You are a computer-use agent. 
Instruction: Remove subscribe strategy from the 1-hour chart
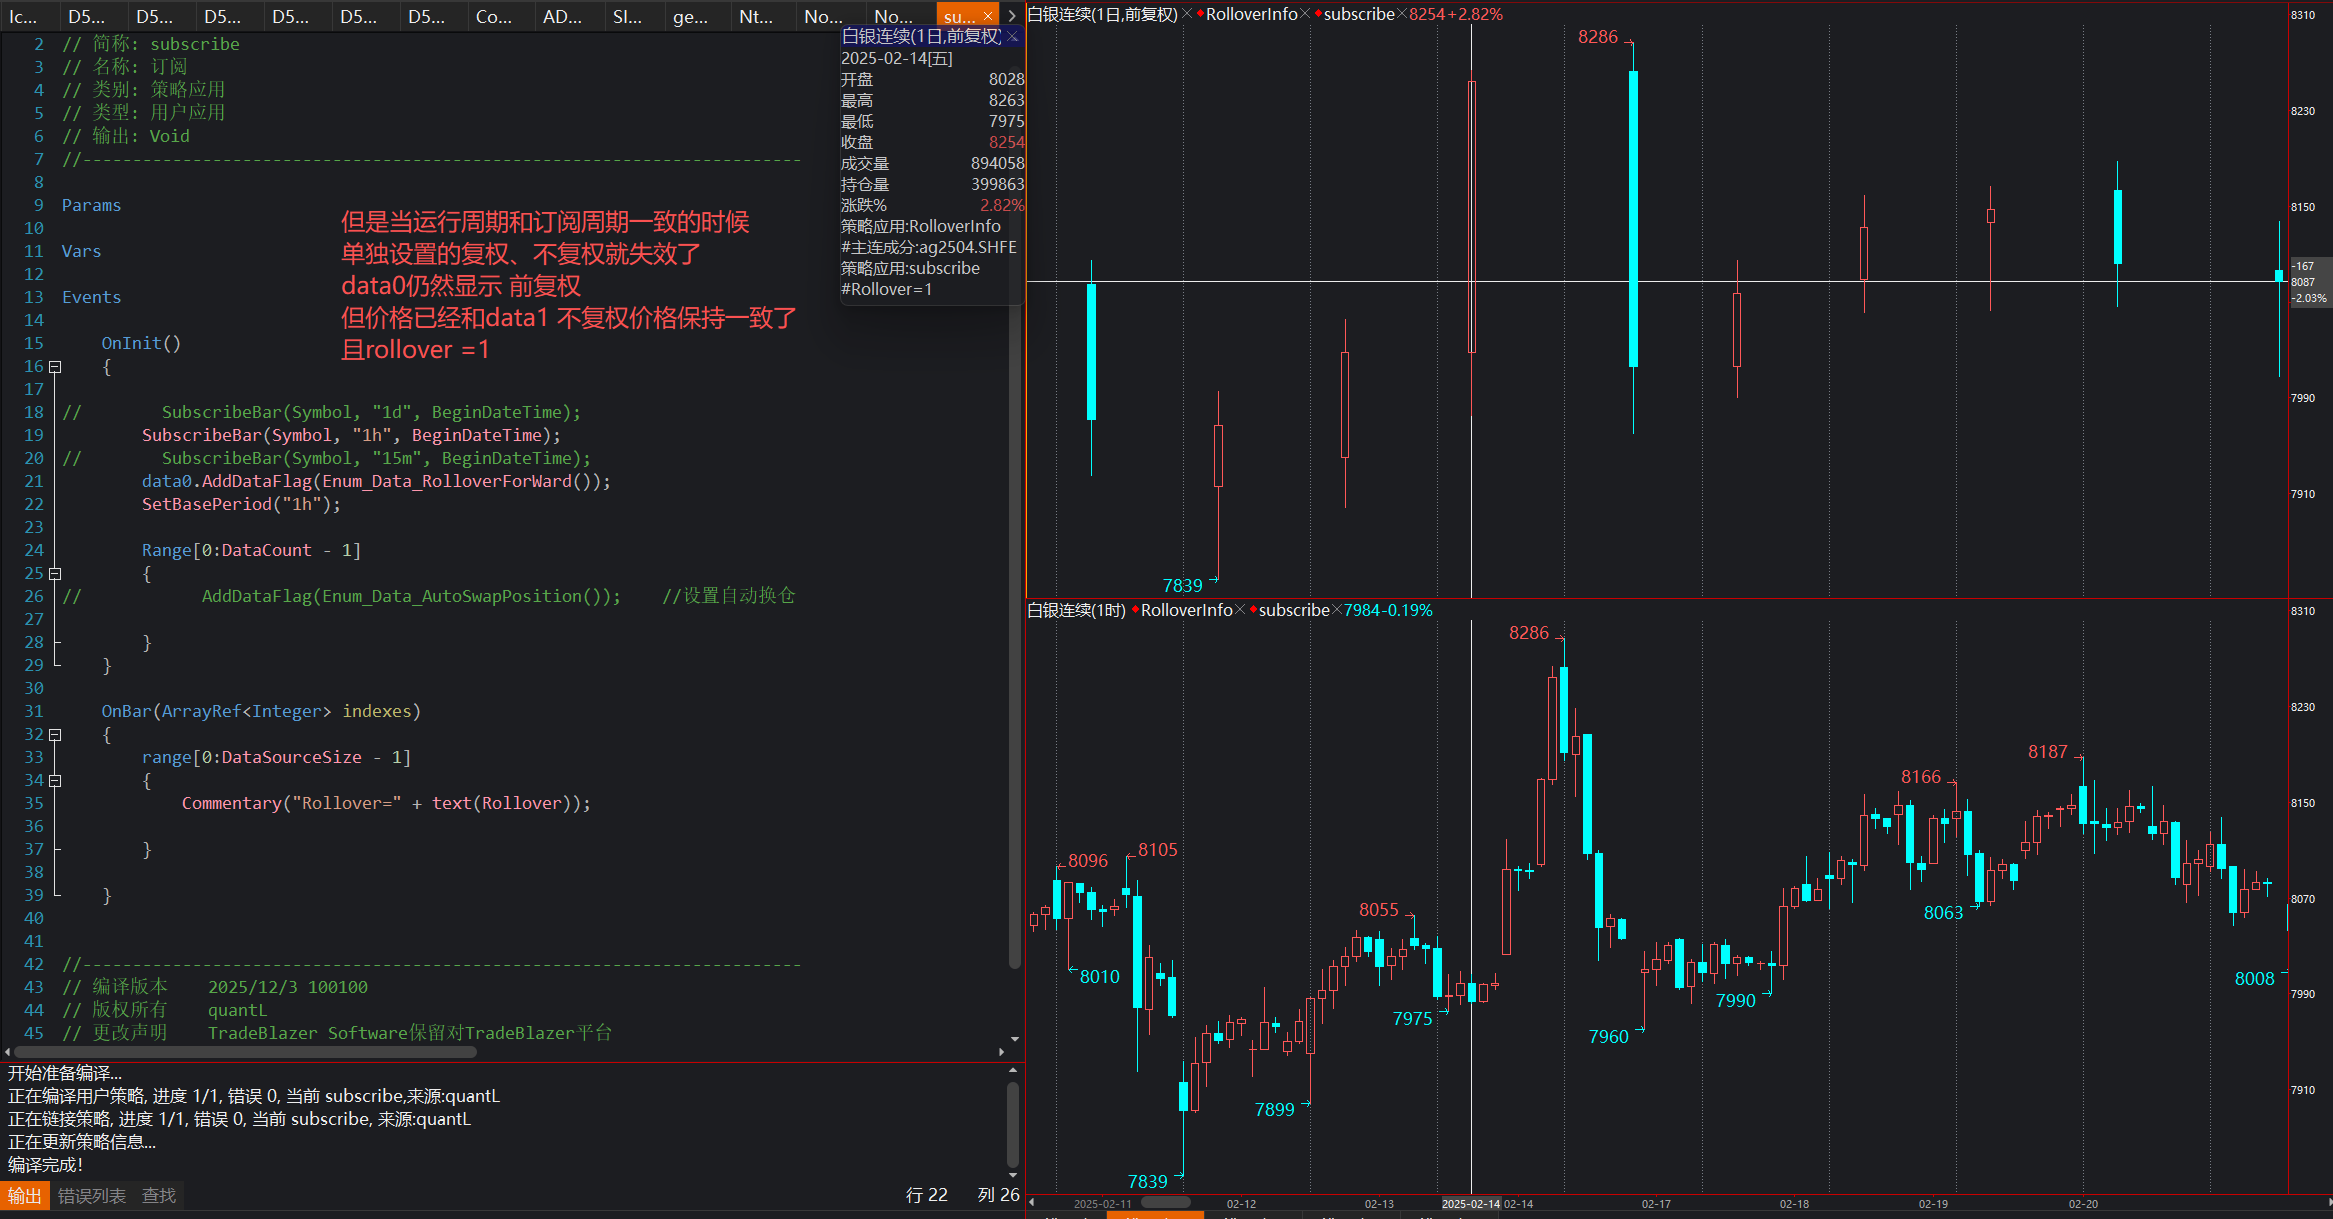[1337, 610]
